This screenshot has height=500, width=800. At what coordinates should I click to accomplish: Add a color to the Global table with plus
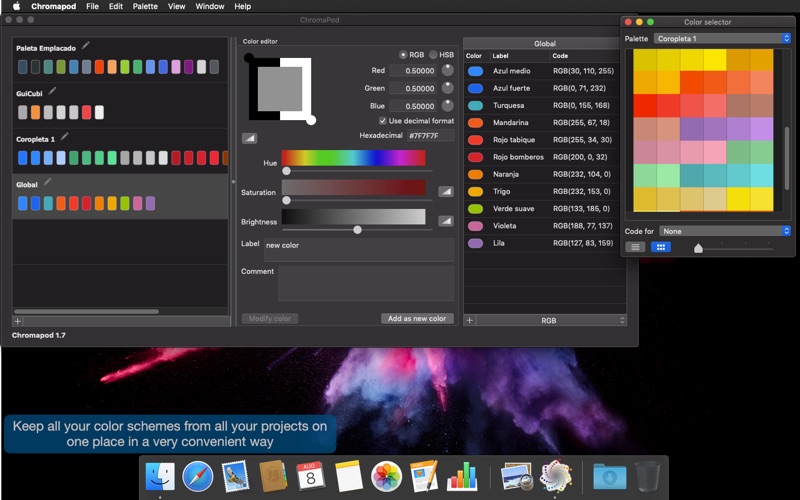pyautogui.click(x=469, y=320)
